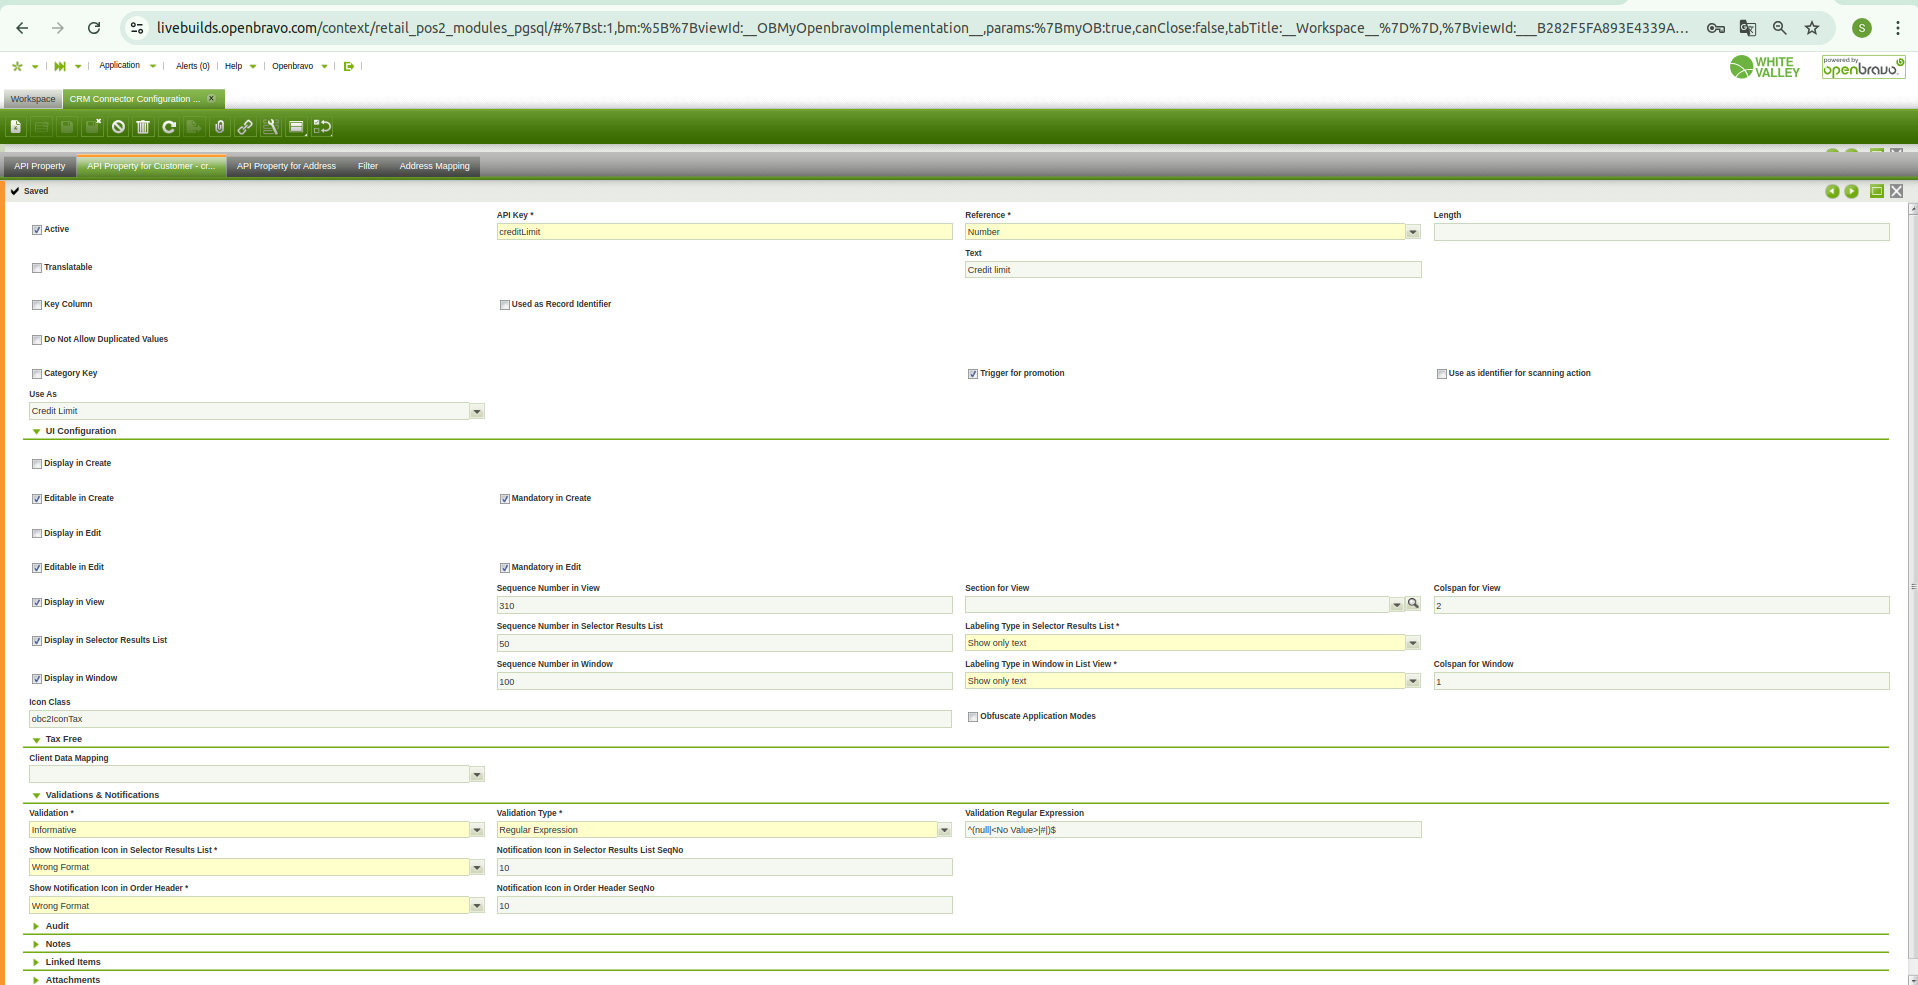The width and height of the screenshot is (1918, 985).
Task: Click the green logout icon in top menu
Action: [349, 66]
